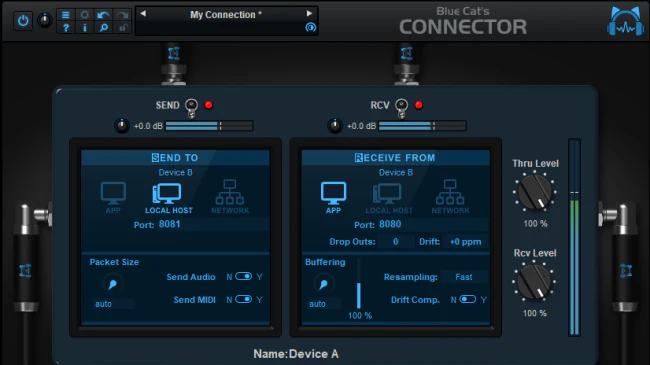Click the Thru Level 100 % value
This screenshot has height=365, width=650.
point(535,224)
